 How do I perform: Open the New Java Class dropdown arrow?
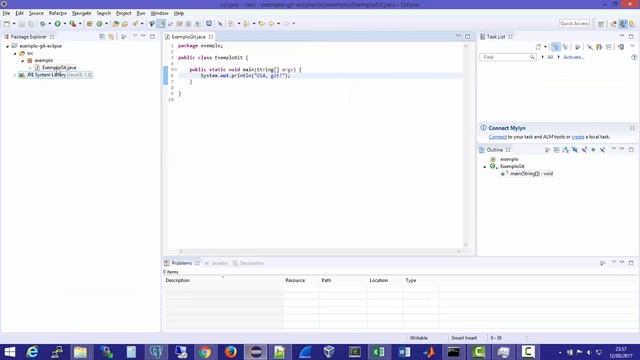(x=106, y=24)
